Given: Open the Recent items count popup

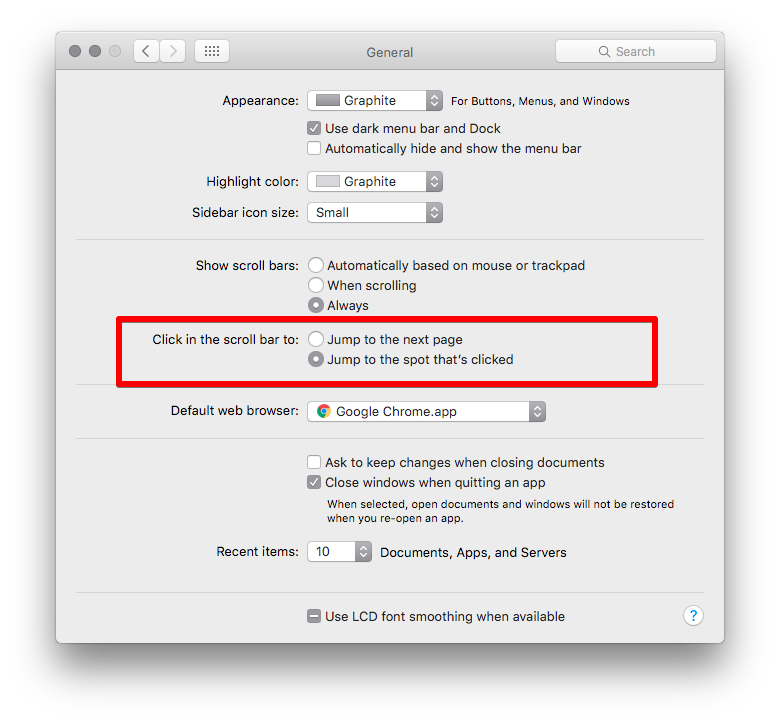Looking at the screenshot, I should [x=339, y=552].
